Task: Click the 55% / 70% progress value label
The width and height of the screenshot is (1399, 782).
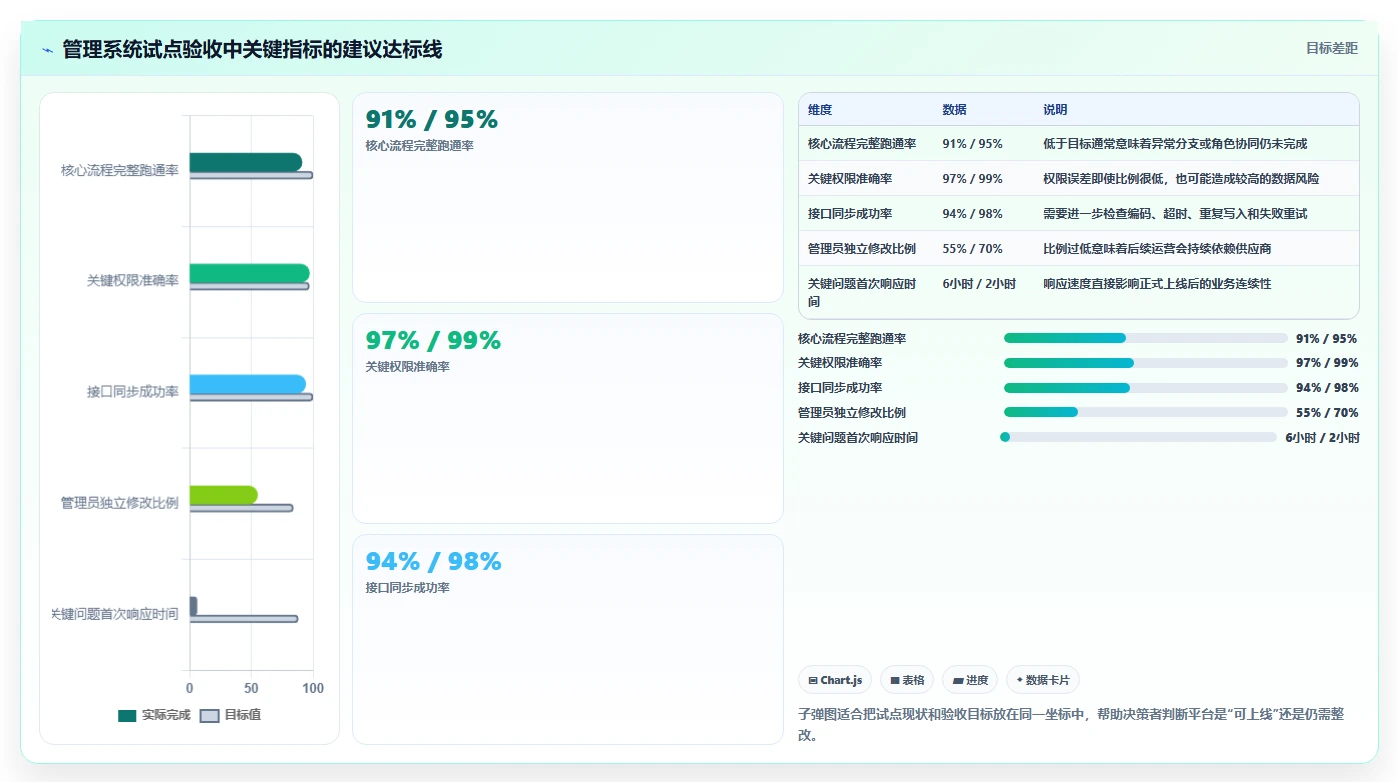Action: pos(1327,412)
